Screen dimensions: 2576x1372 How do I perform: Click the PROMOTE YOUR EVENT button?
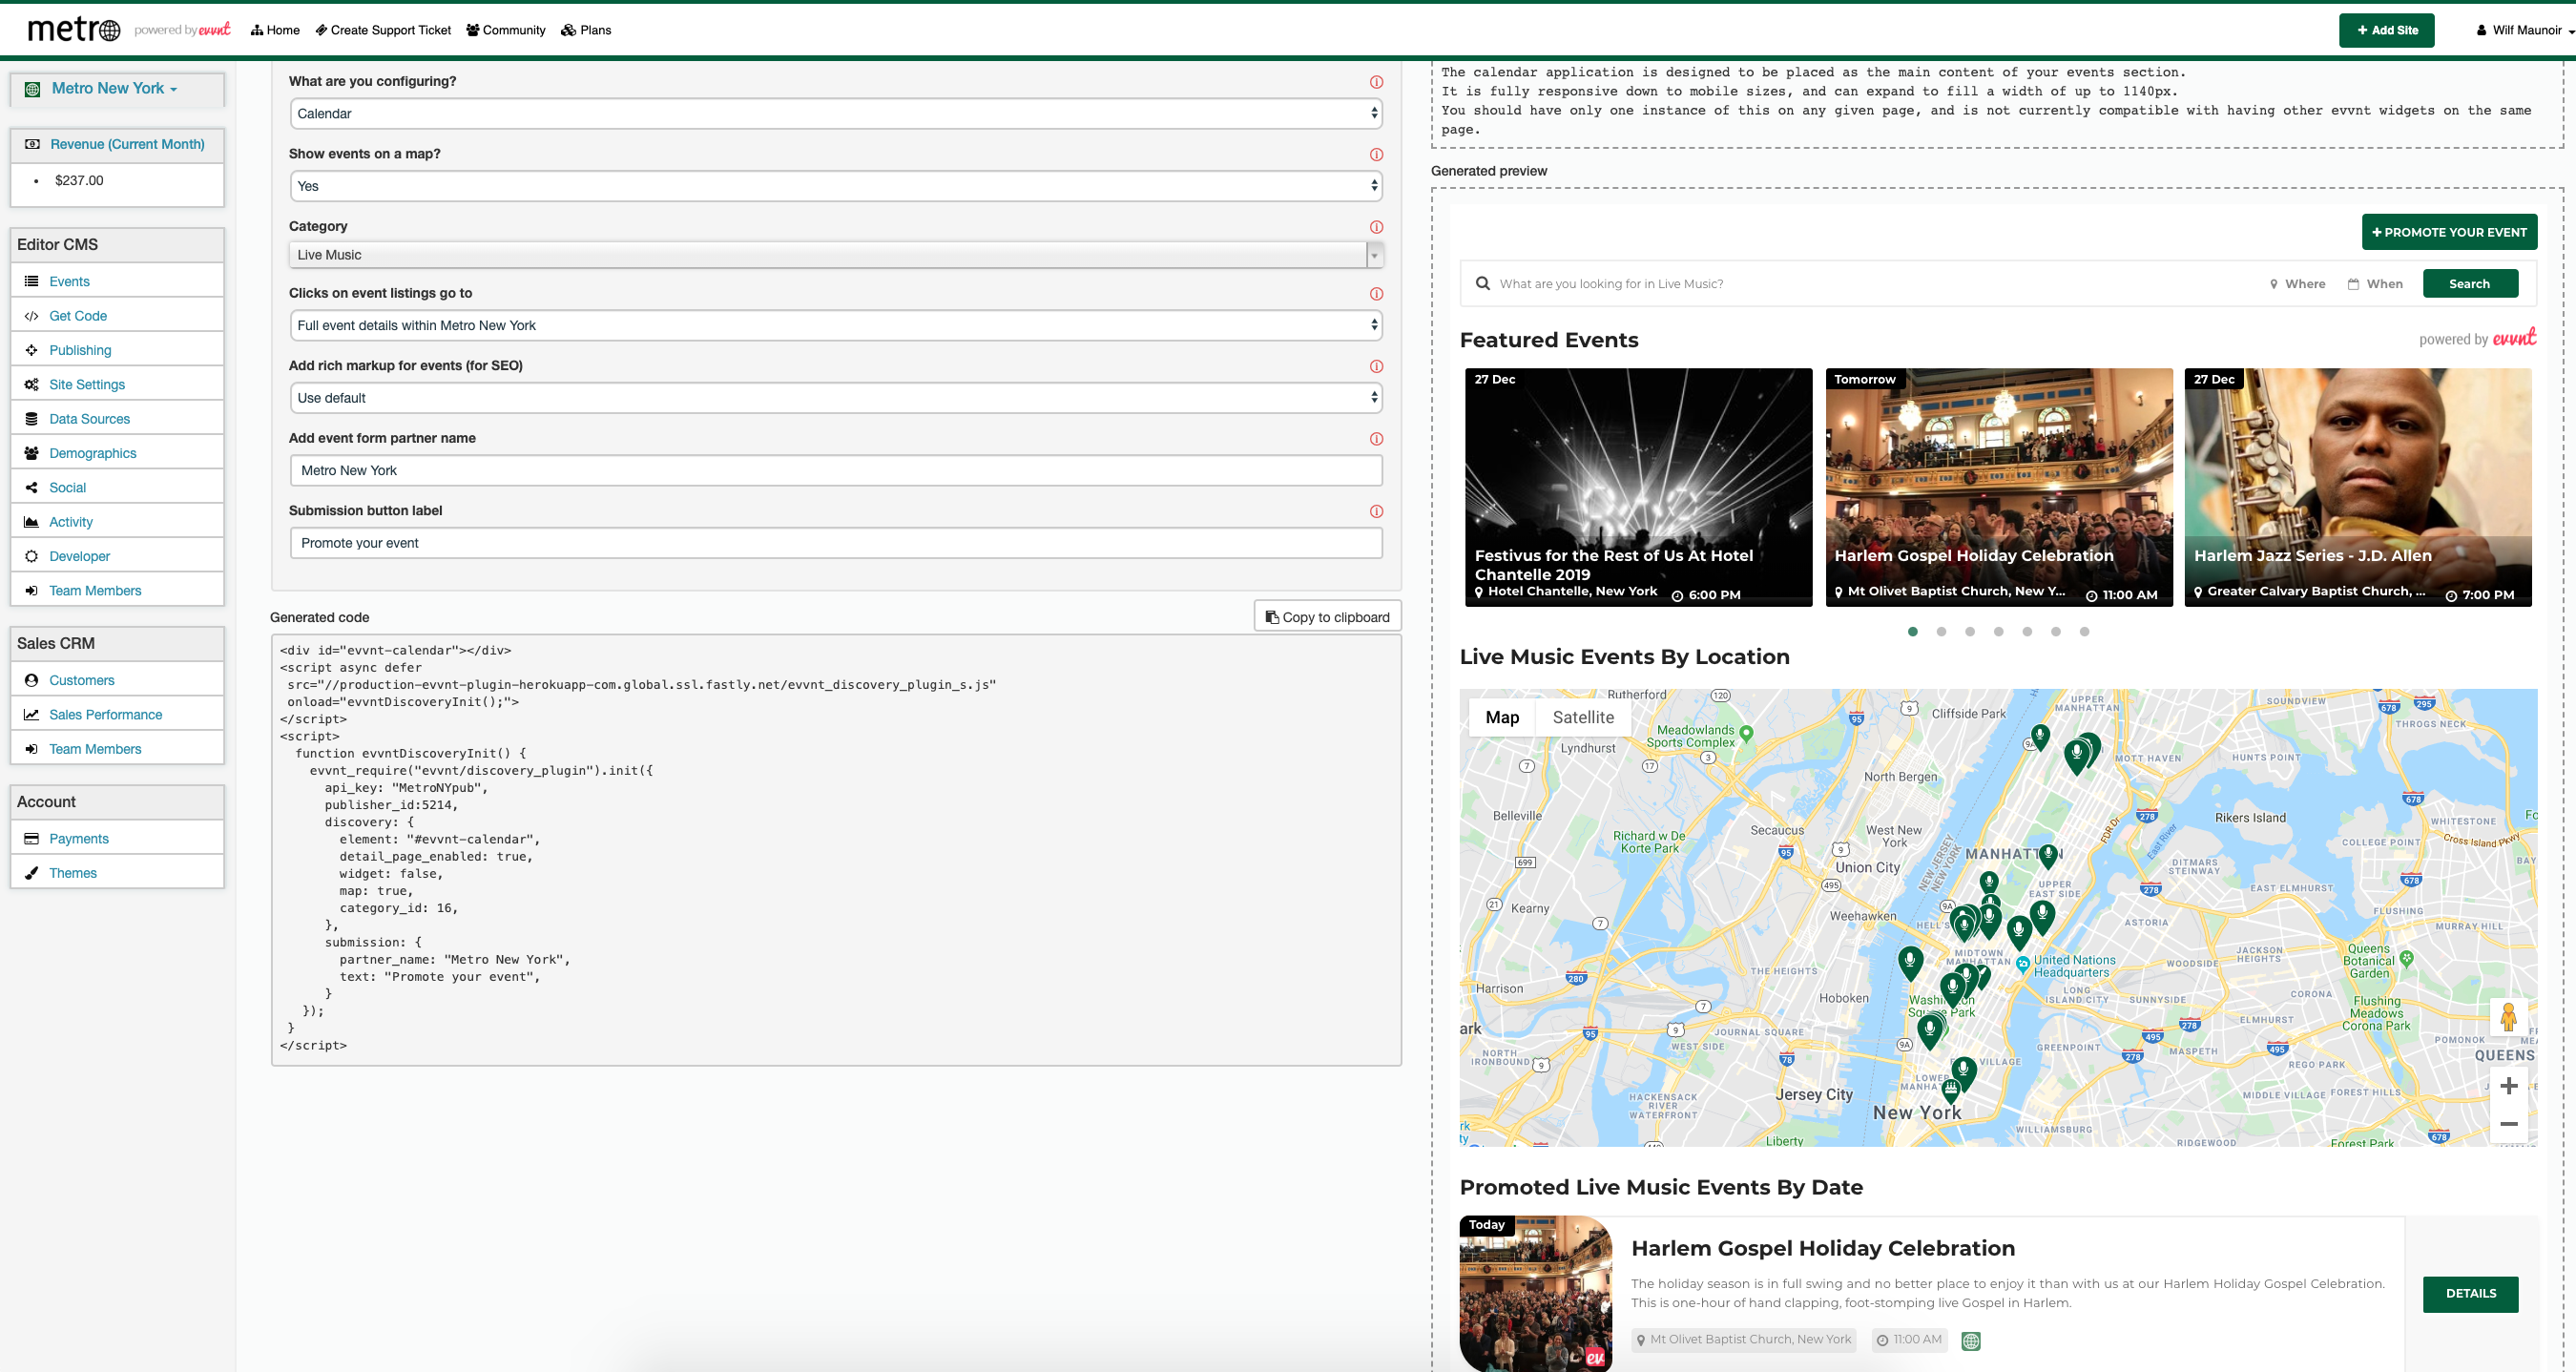pos(2449,232)
